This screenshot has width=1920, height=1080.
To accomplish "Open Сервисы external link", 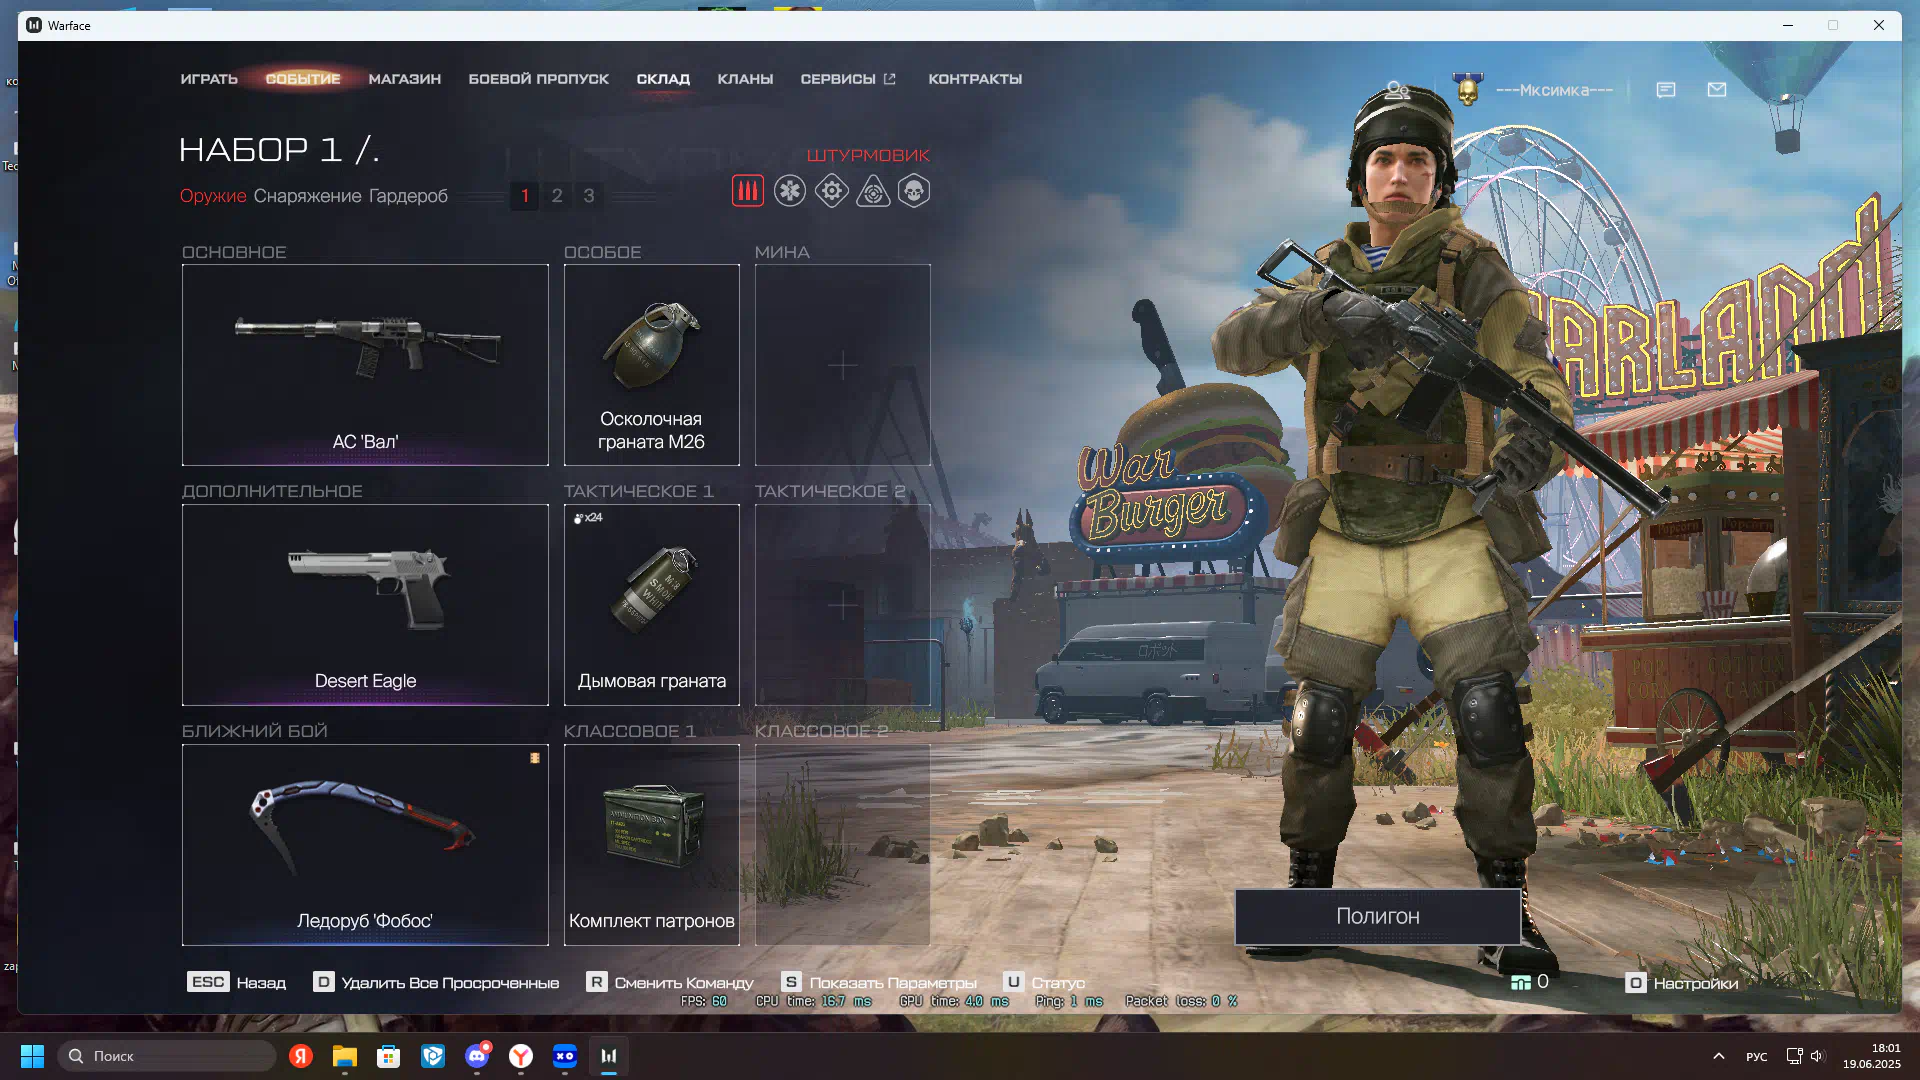I will [848, 79].
